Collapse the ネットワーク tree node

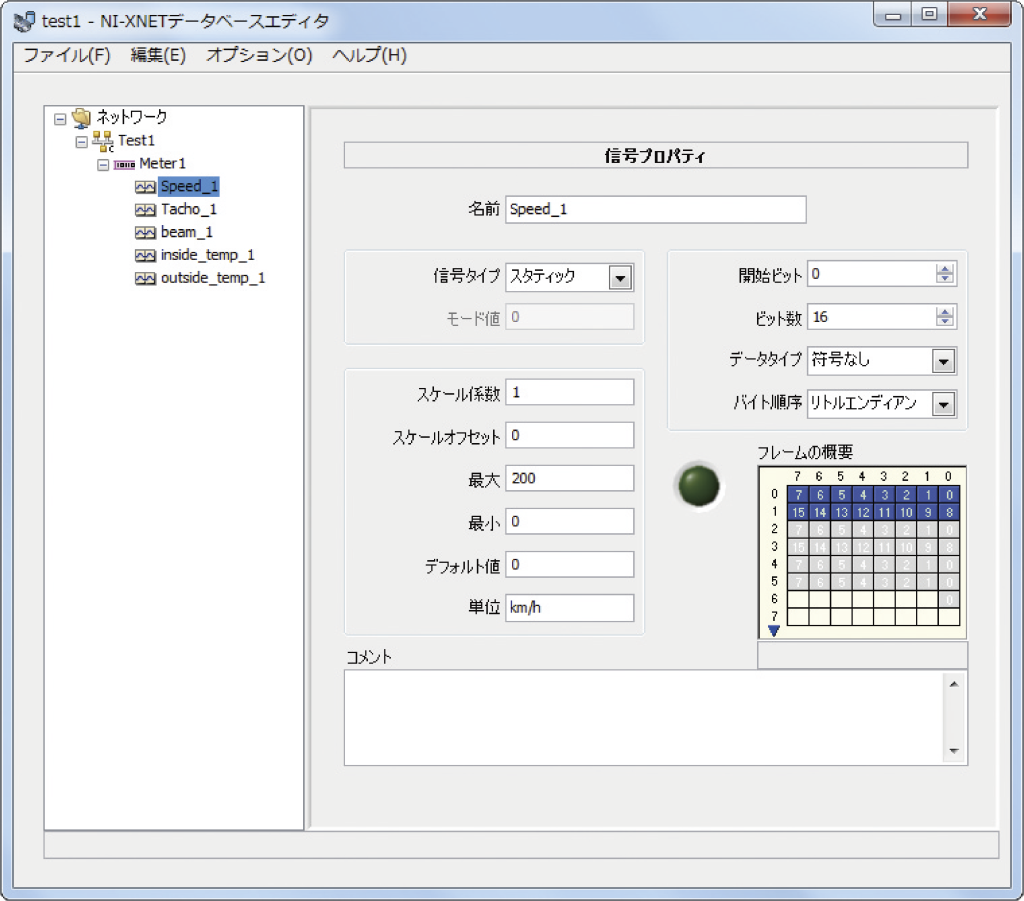point(60,119)
